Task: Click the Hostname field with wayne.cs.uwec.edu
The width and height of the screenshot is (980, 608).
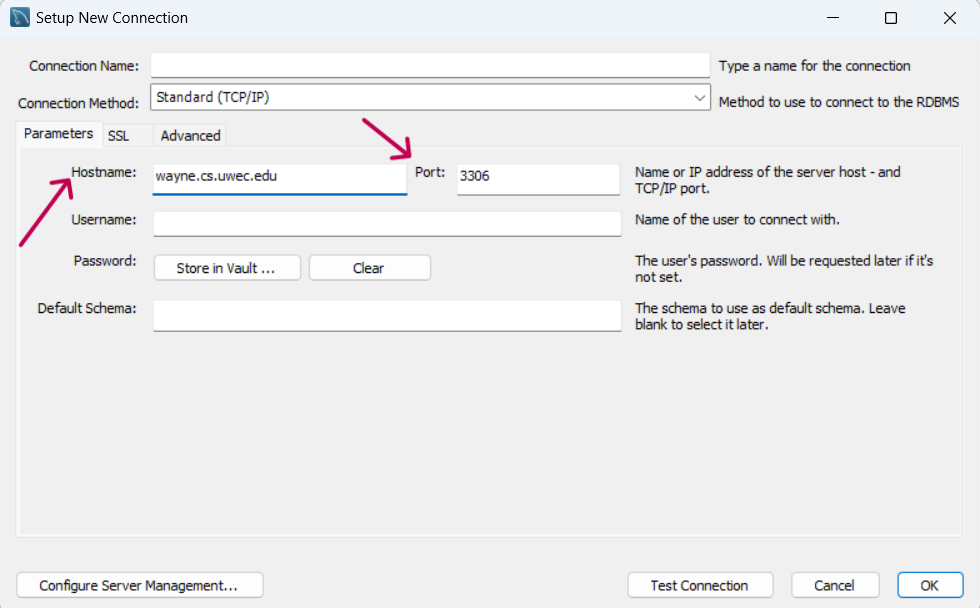Action: (279, 179)
